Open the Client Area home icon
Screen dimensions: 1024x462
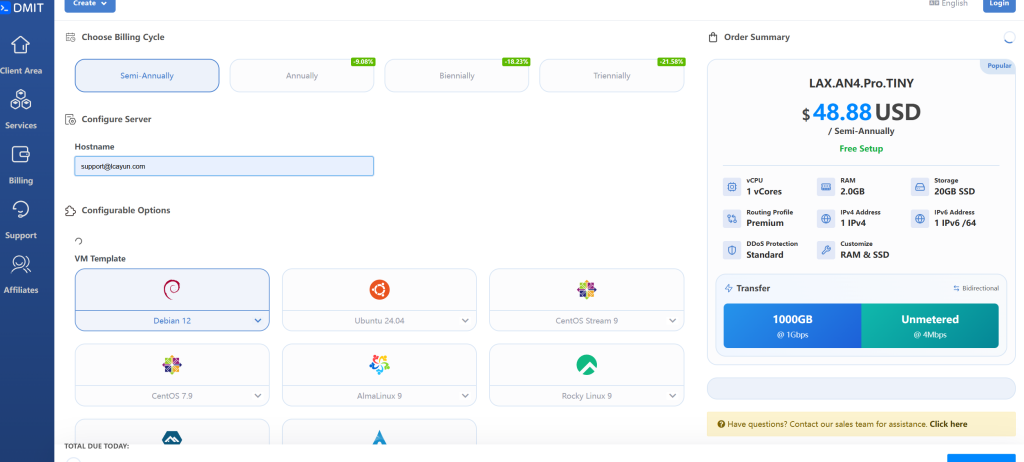coord(20,46)
